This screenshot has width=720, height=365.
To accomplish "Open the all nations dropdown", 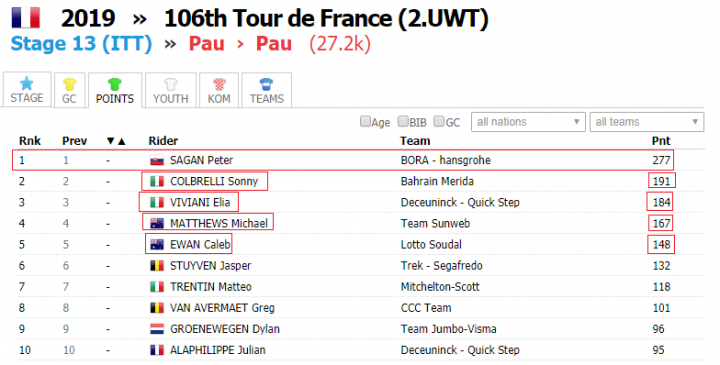I will pos(528,122).
